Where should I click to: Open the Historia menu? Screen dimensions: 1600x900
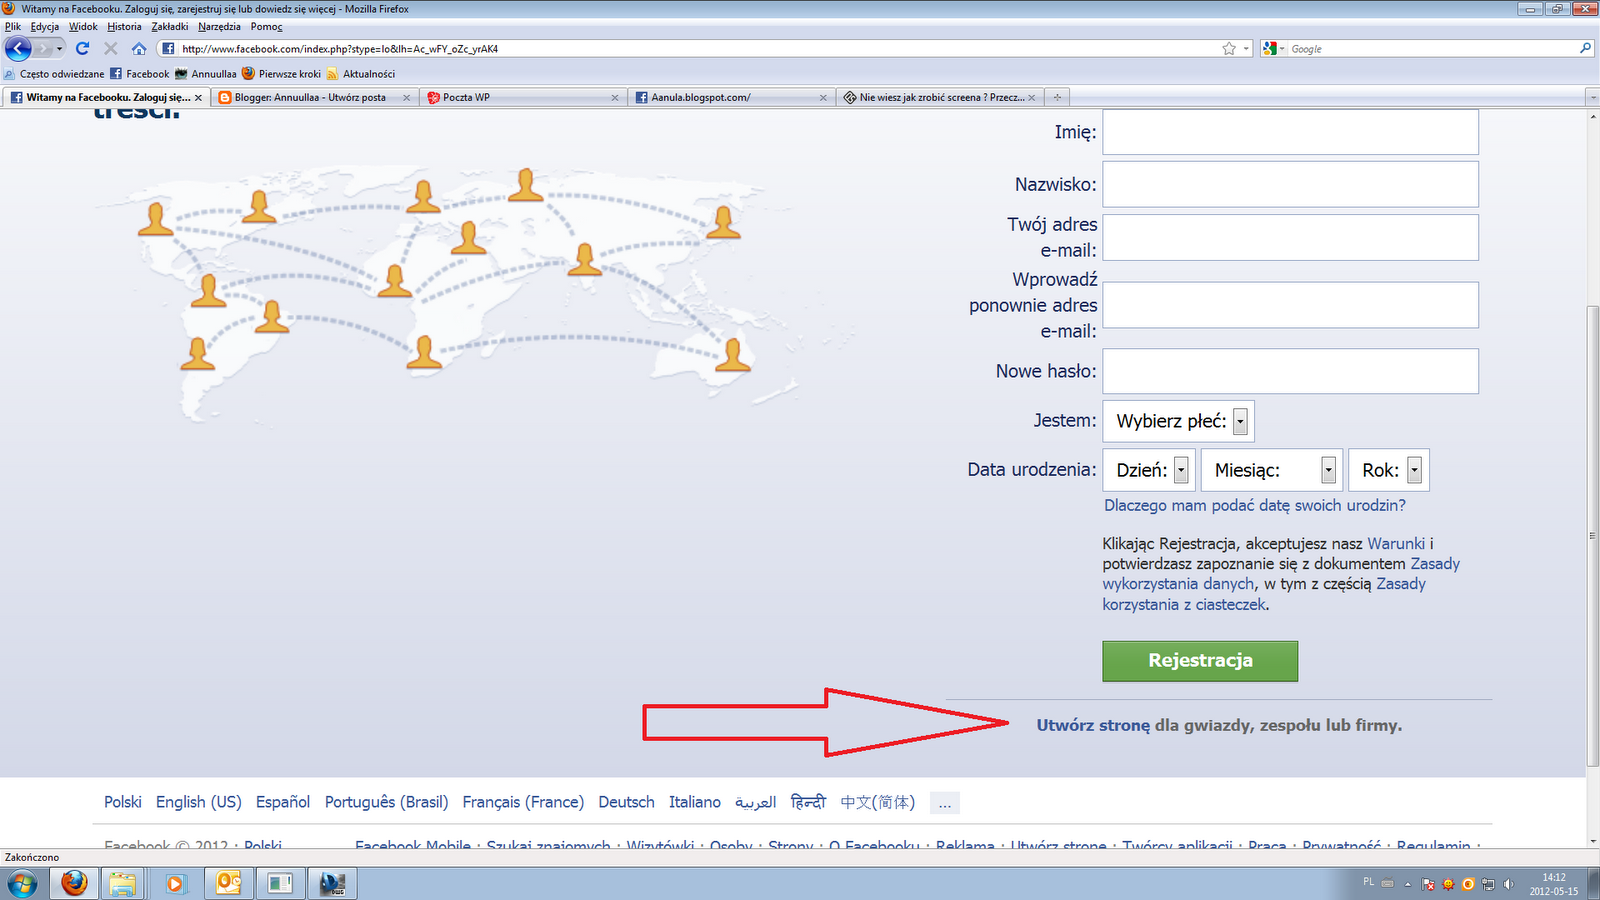point(125,26)
